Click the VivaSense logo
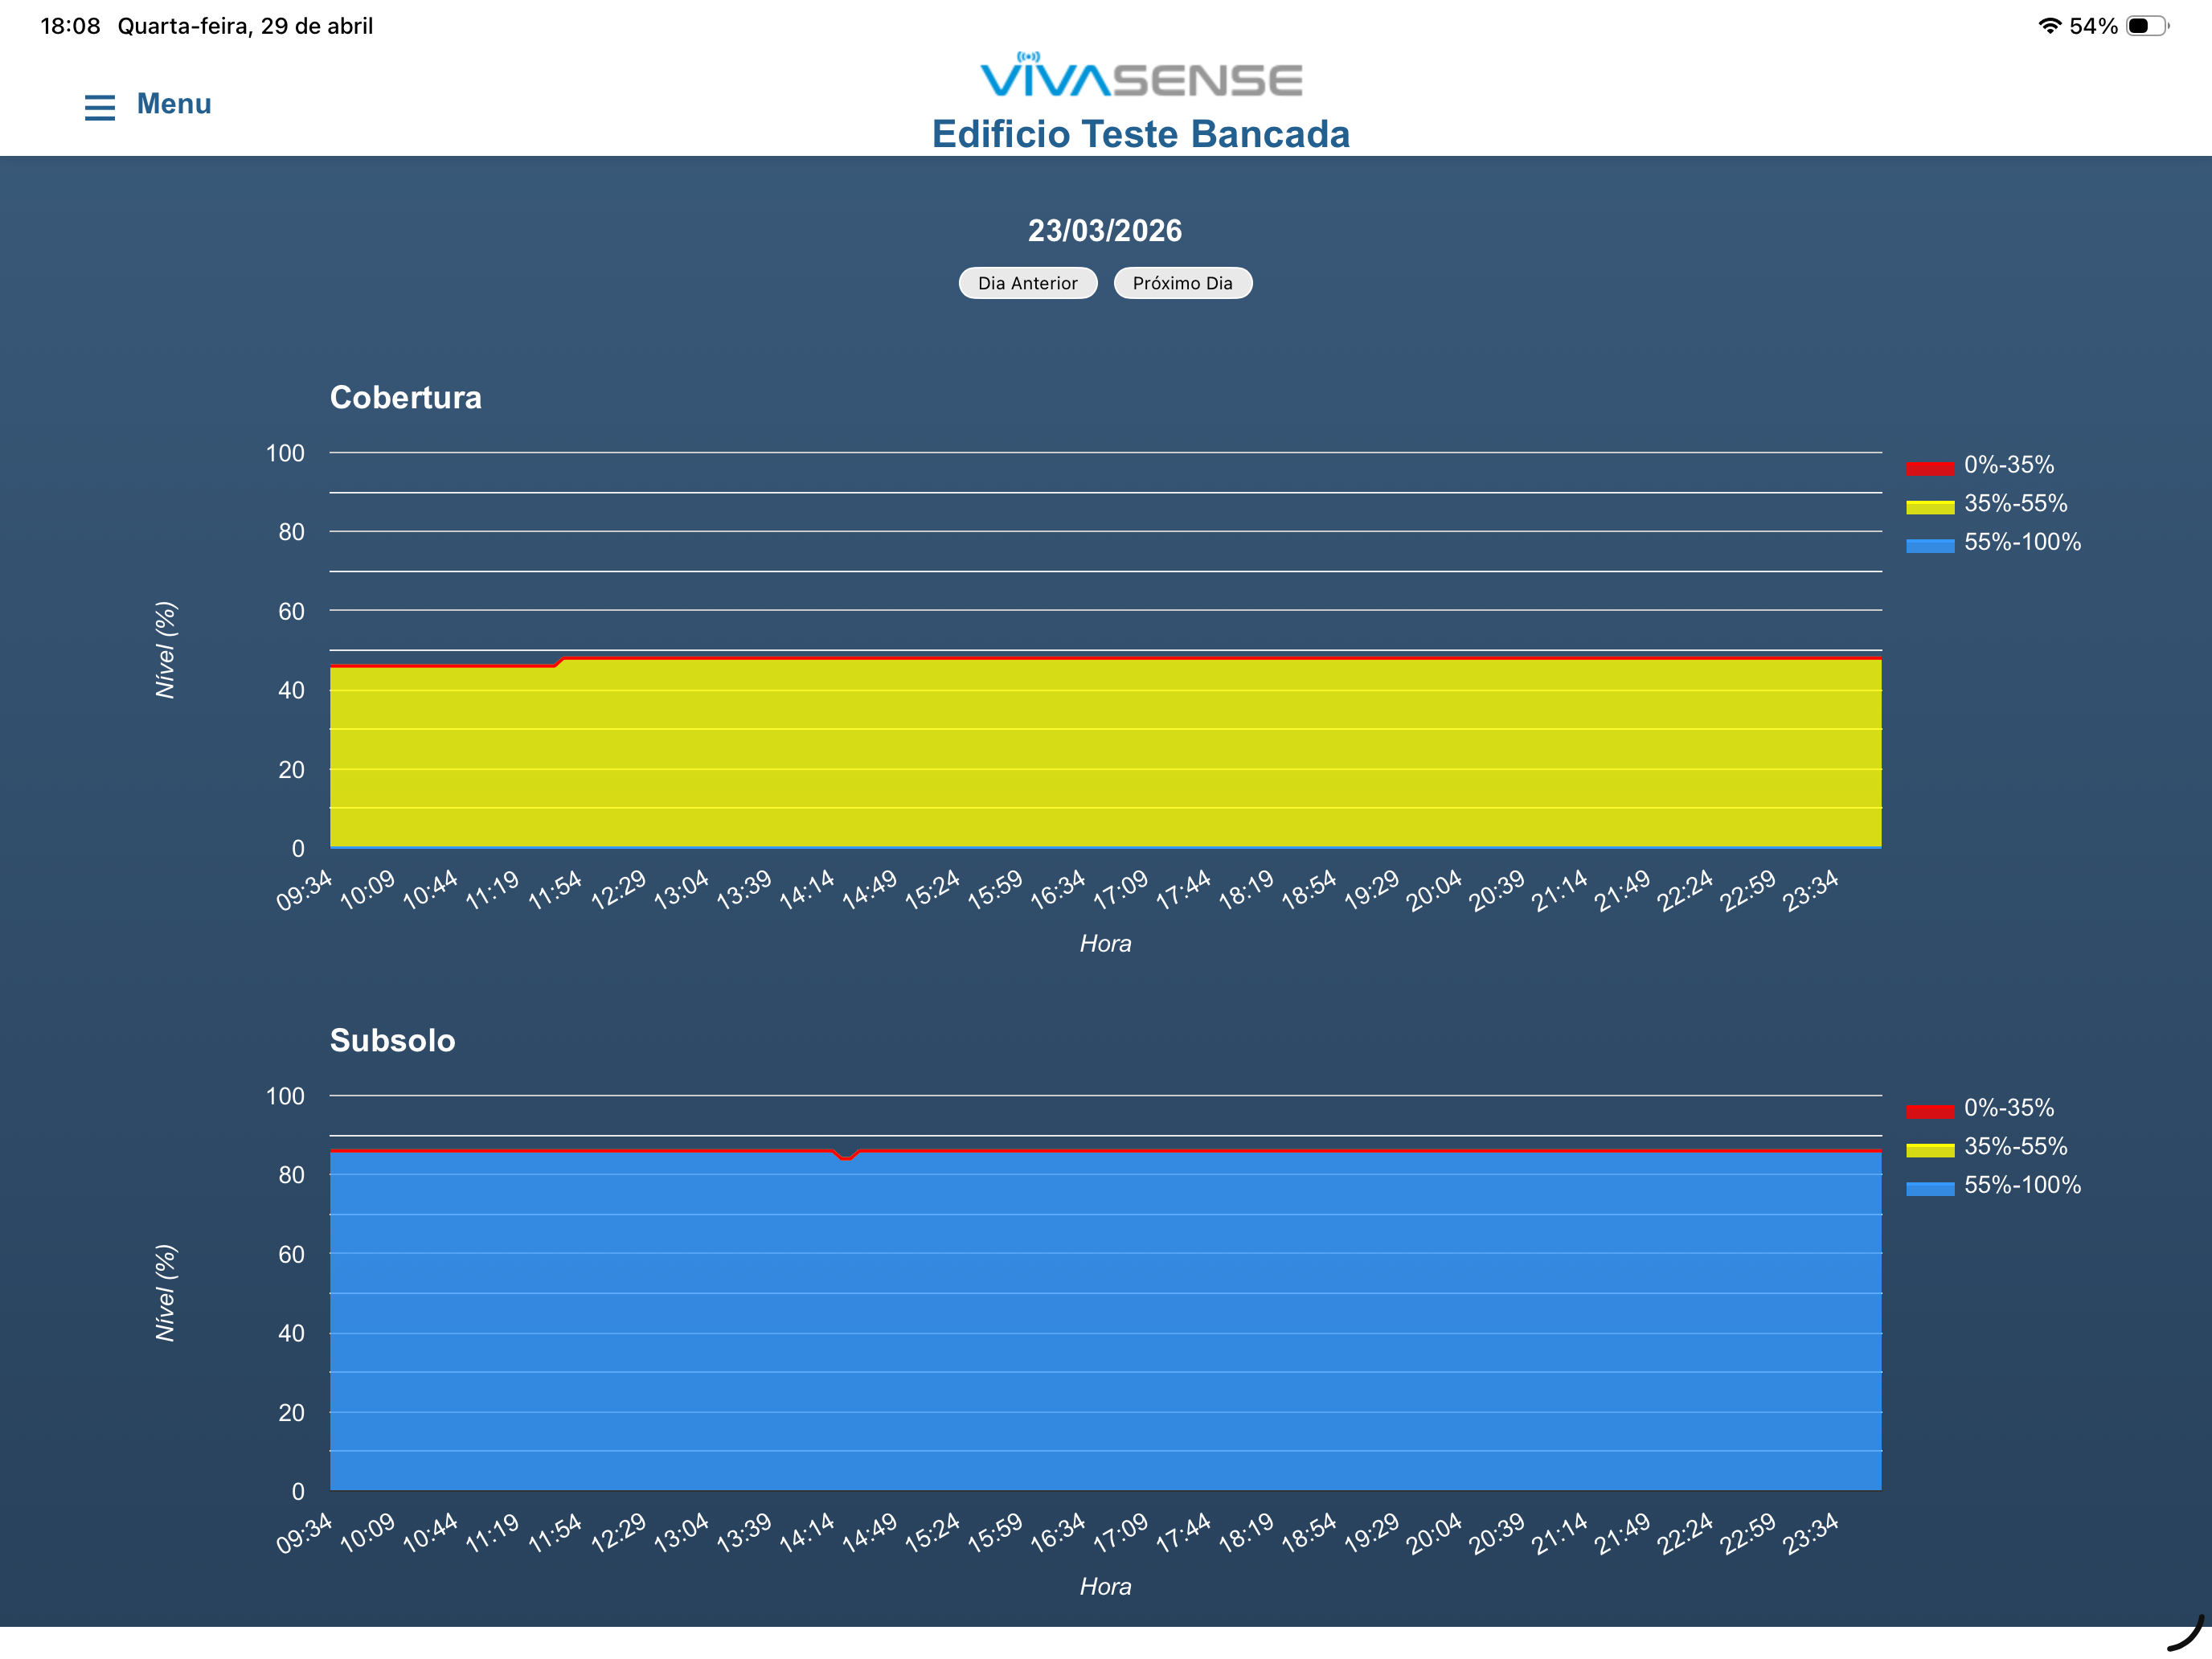The height and width of the screenshot is (1659, 2212). [x=1141, y=75]
